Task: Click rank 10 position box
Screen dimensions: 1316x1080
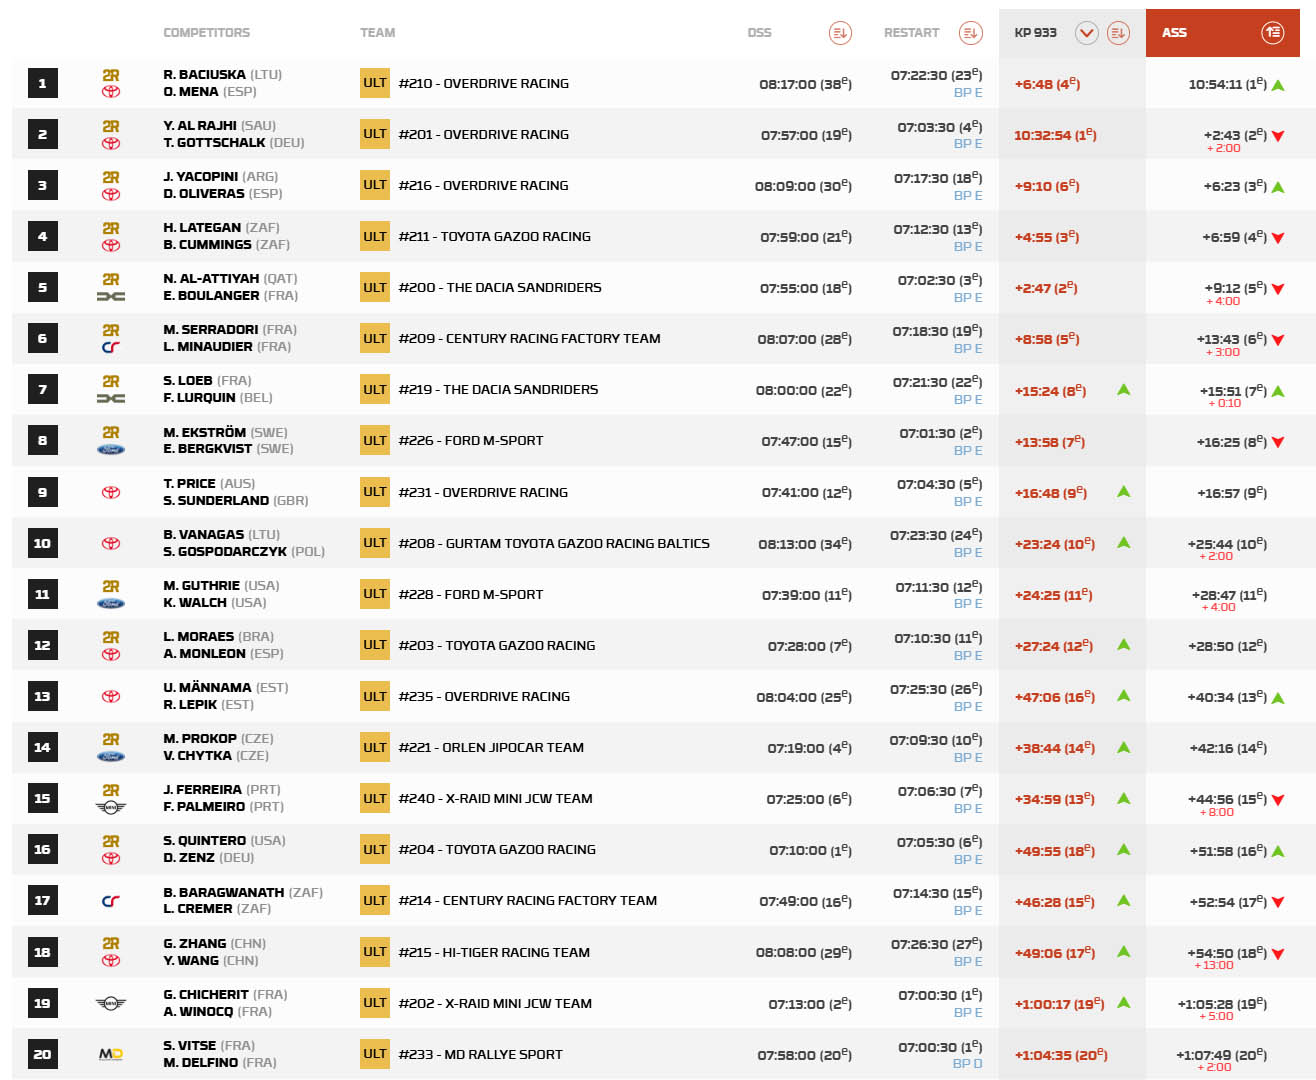Action: [42, 543]
